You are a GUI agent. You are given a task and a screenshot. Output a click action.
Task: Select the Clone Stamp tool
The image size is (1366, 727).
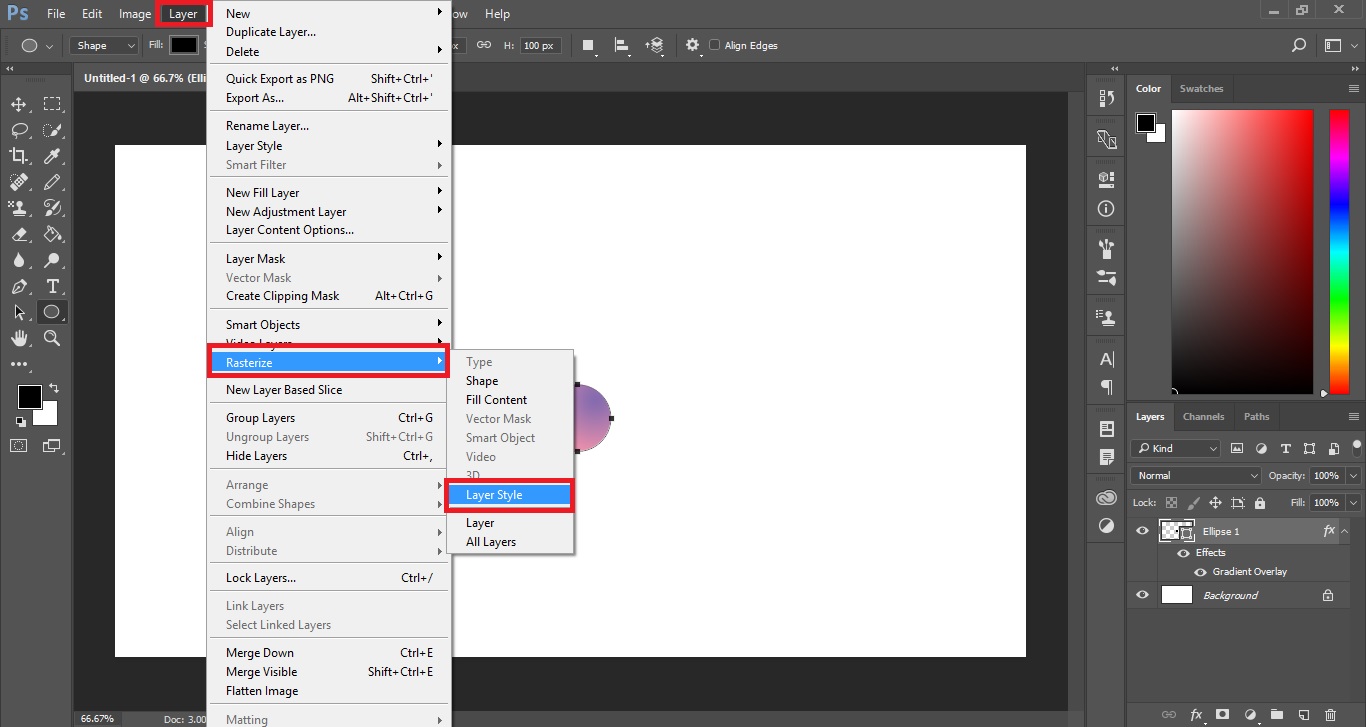pyautogui.click(x=19, y=208)
